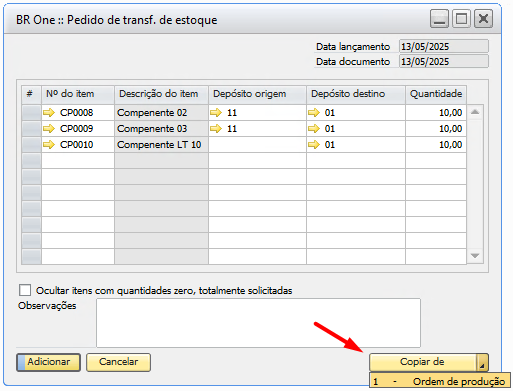The image size is (513, 391).
Task: Select Compenente LT 10 description cell
Action: point(162,145)
